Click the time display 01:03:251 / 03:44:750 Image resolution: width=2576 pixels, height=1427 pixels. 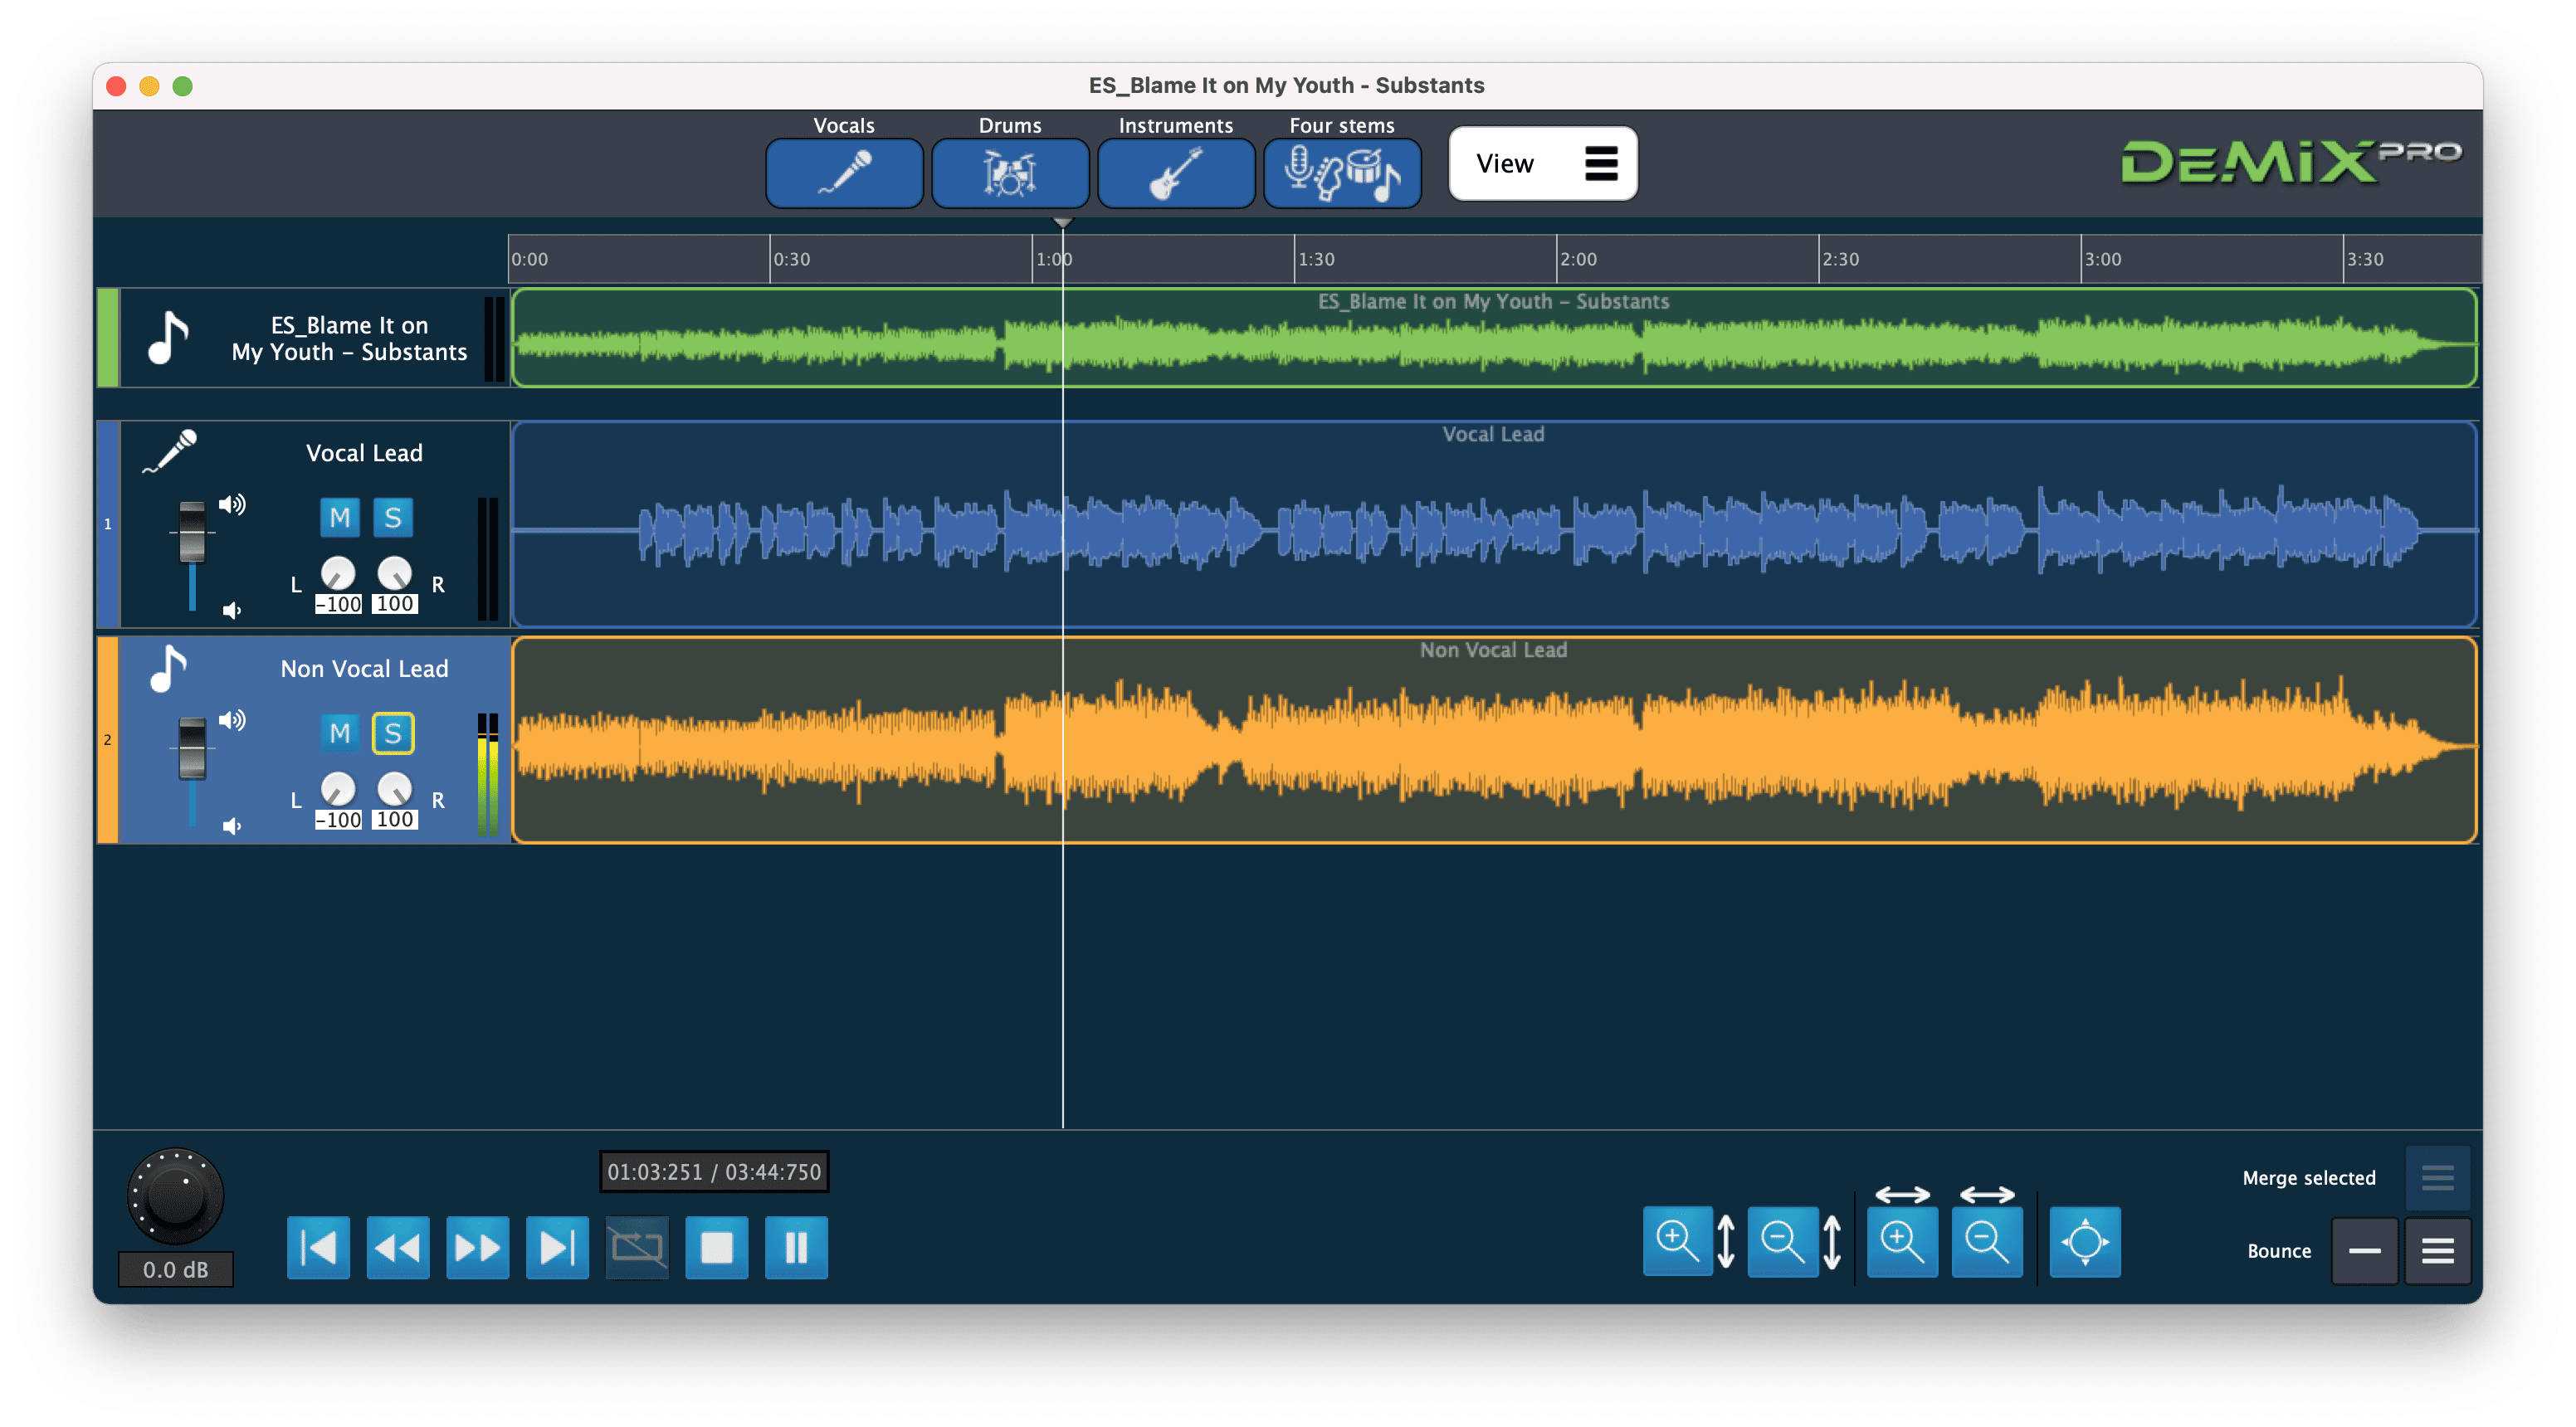(714, 1172)
